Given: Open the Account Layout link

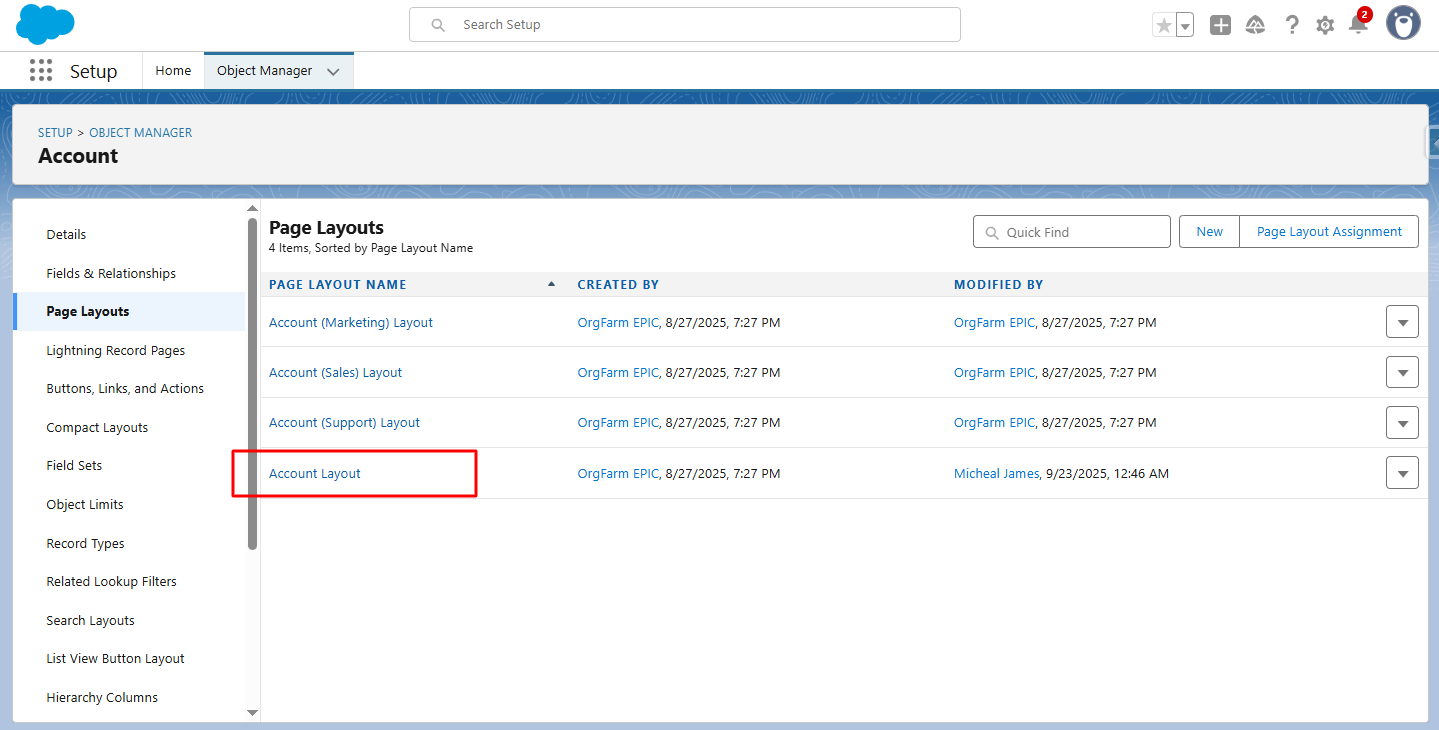Looking at the screenshot, I should (315, 474).
